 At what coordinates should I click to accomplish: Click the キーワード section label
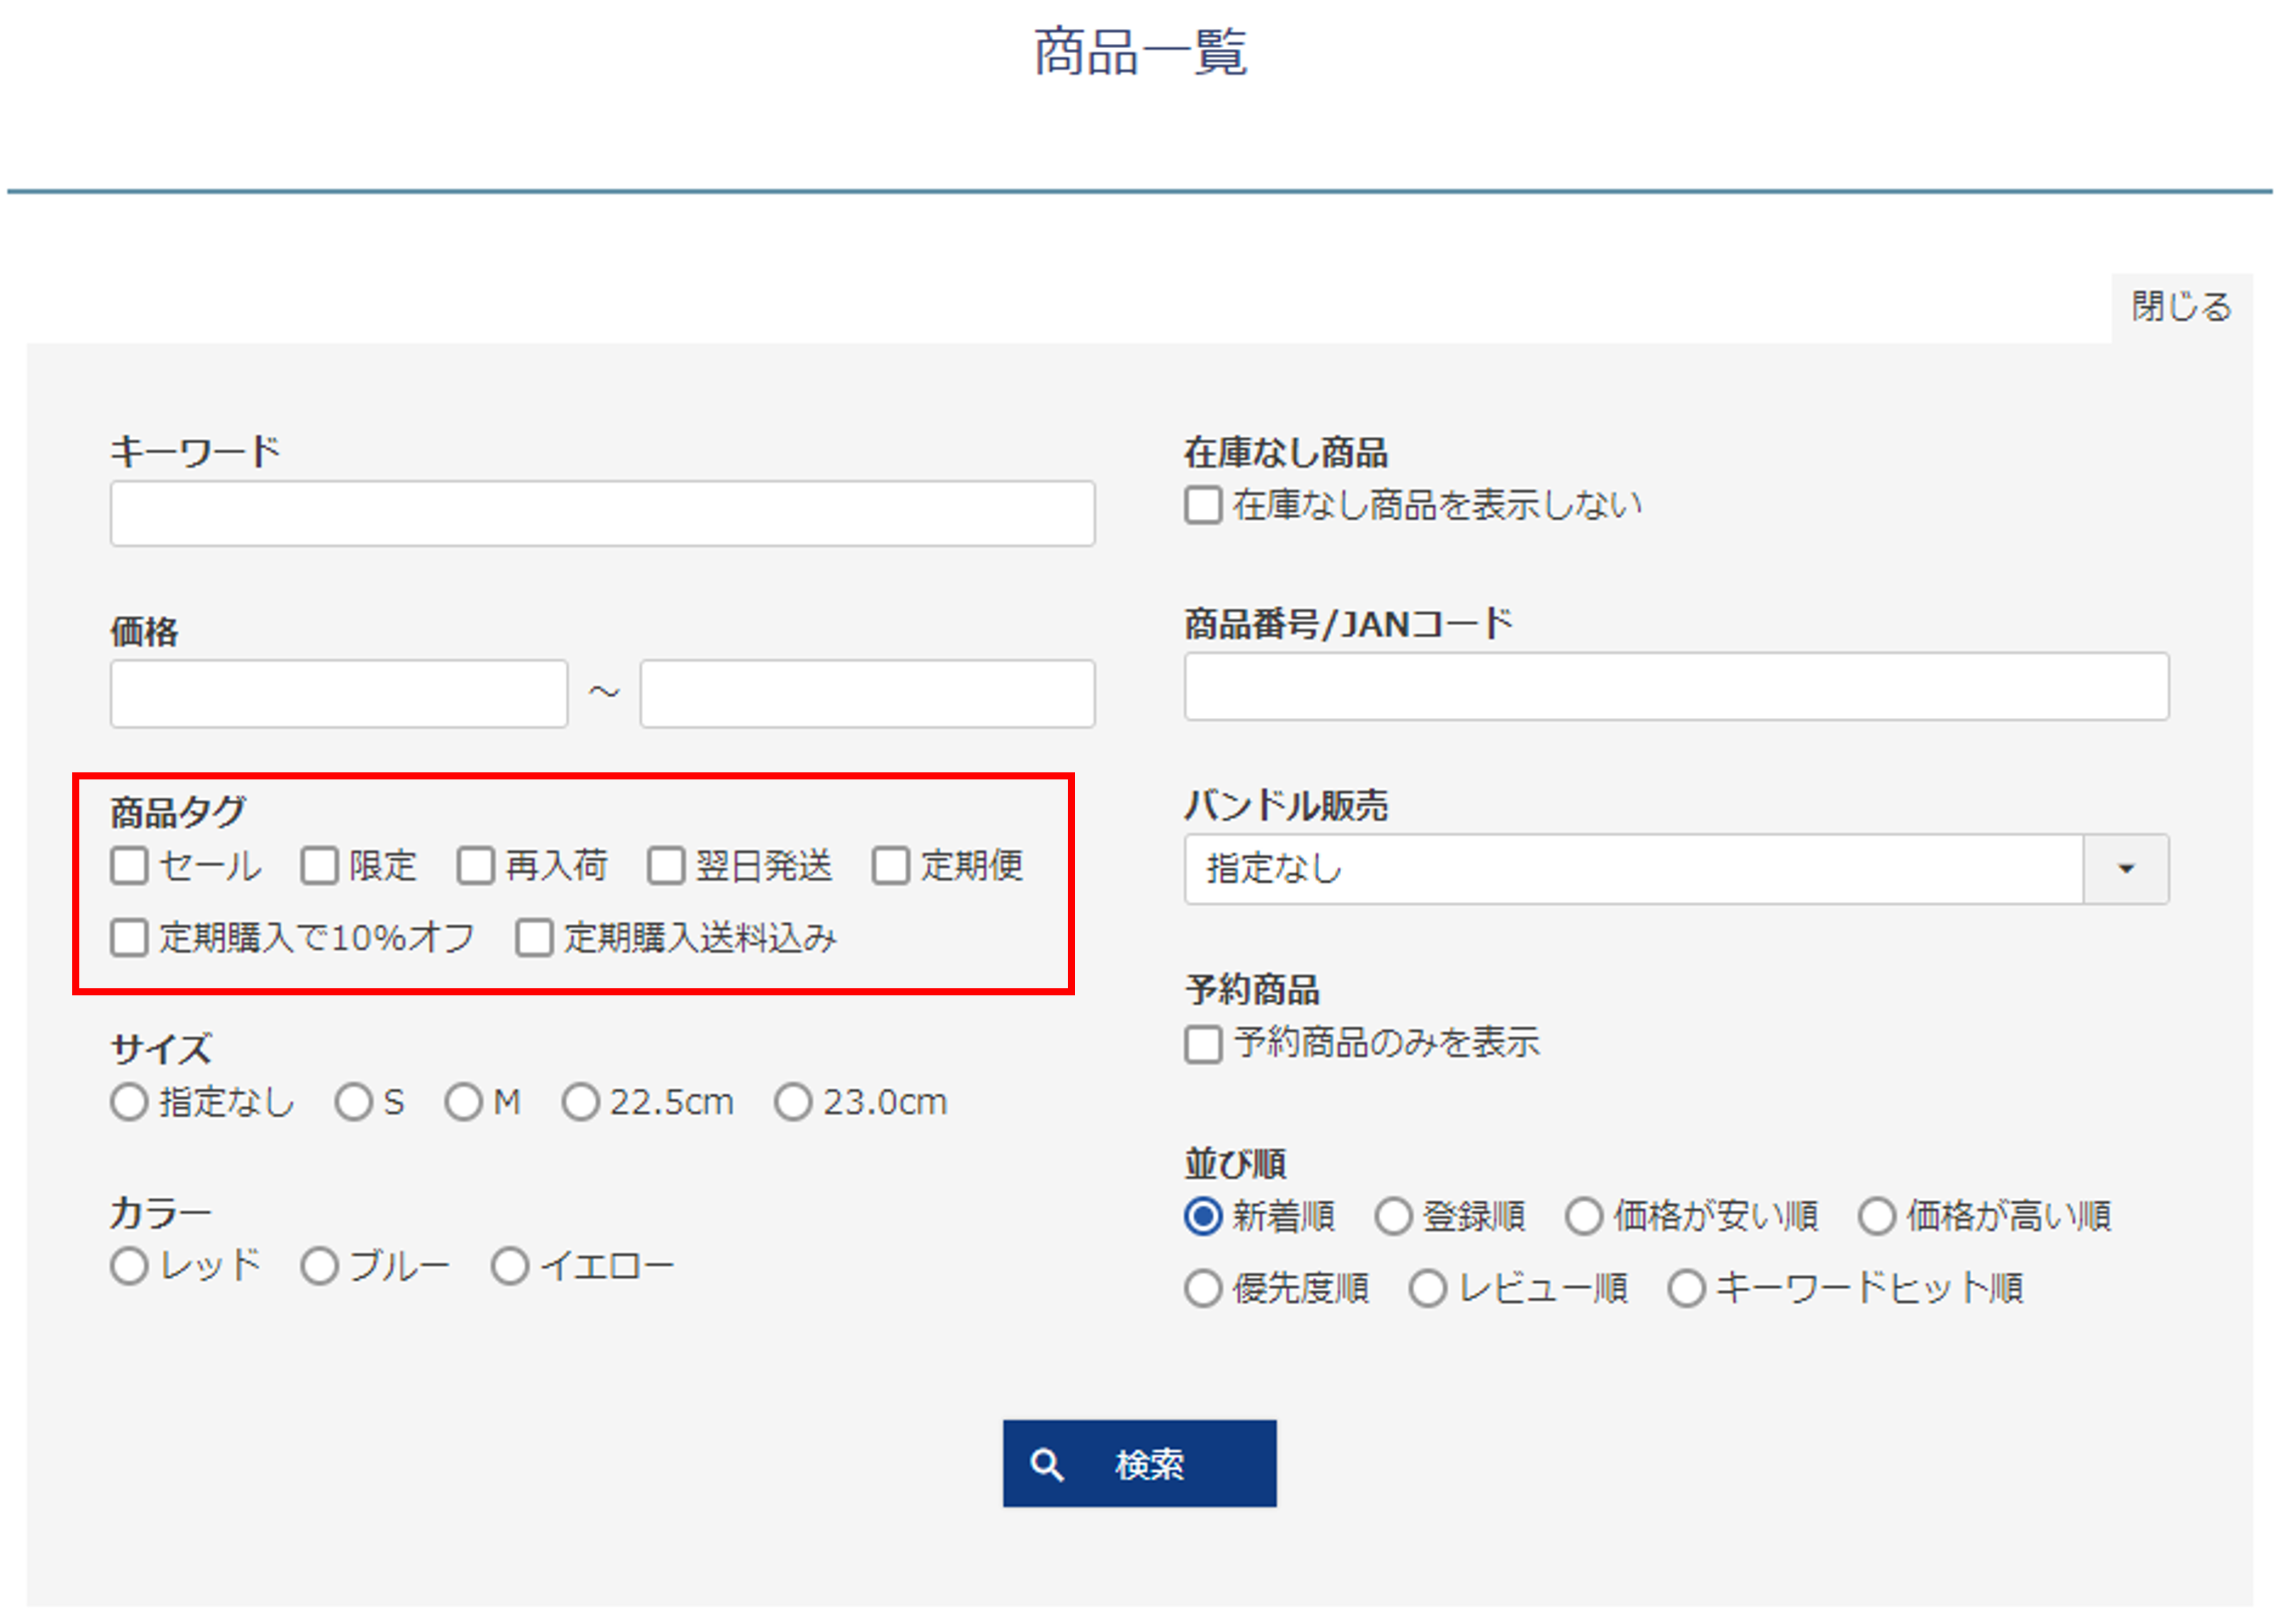pyautogui.click(x=195, y=451)
